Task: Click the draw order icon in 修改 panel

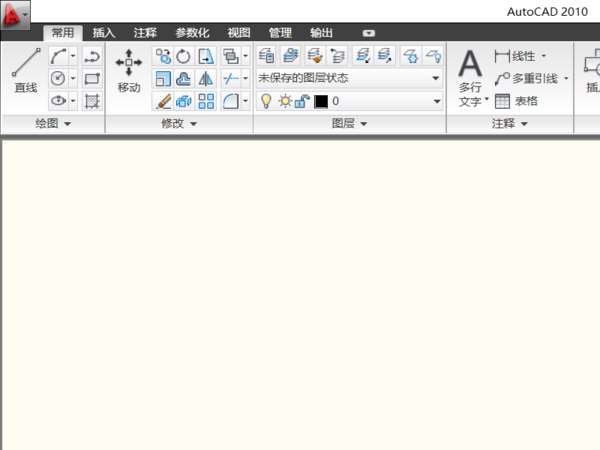Action: (x=231, y=56)
